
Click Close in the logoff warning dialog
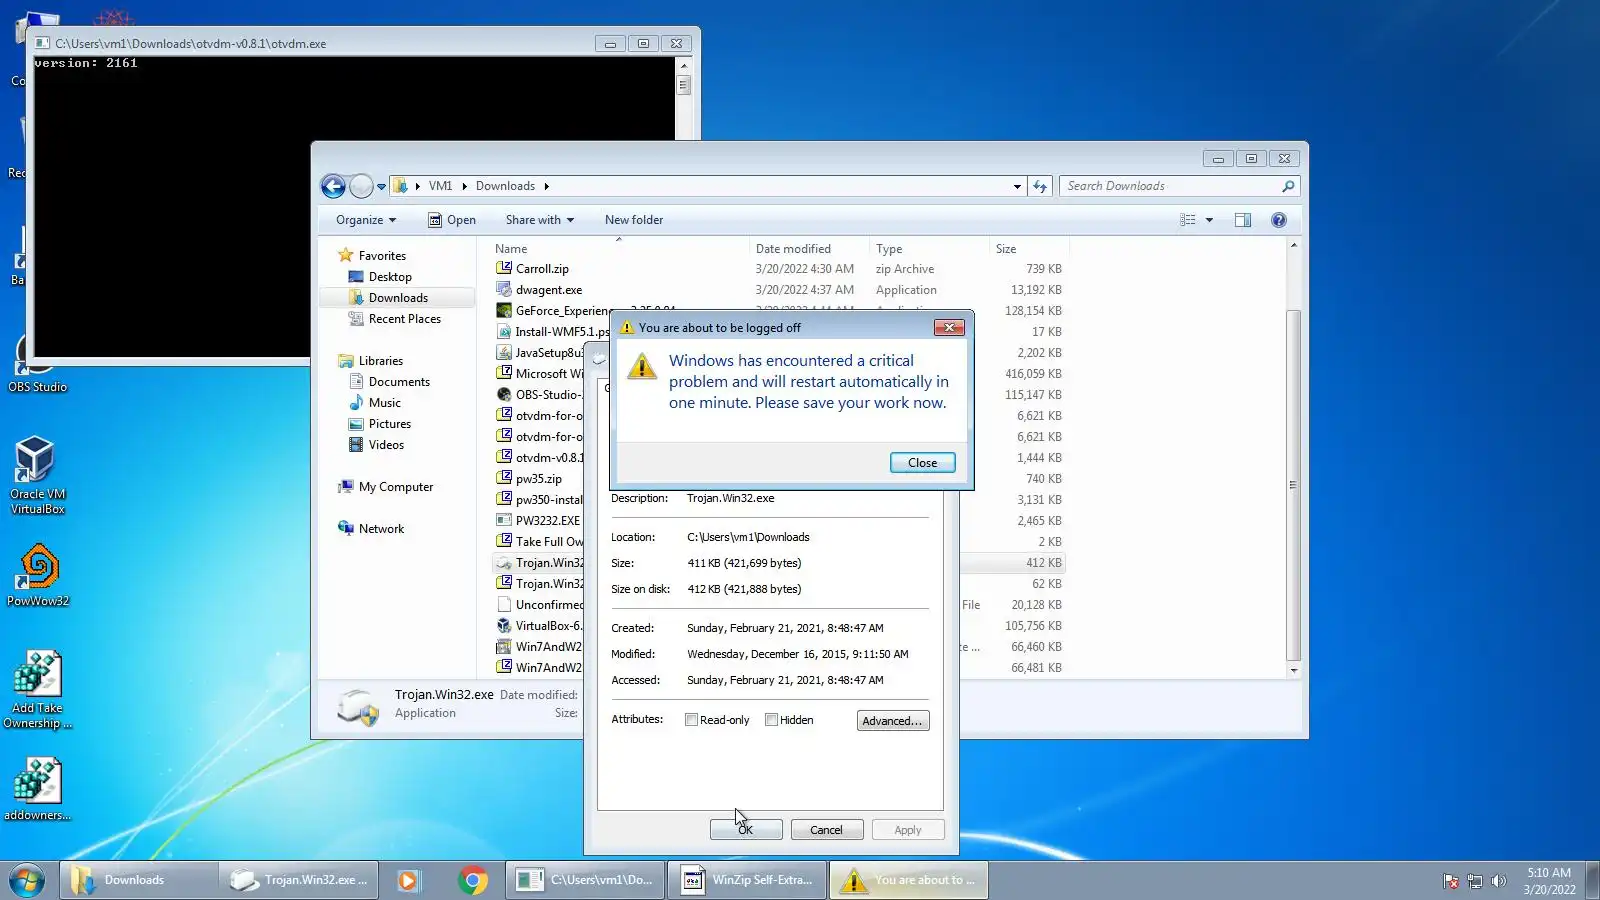coord(922,463)
